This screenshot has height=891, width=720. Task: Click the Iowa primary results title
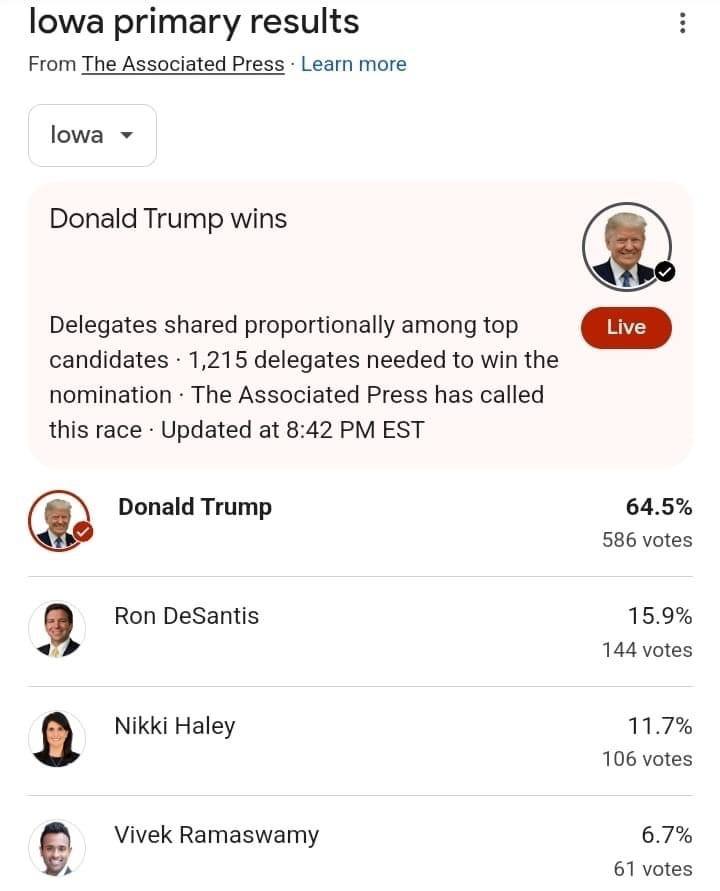pyautogui.click(x=194, y=23)
